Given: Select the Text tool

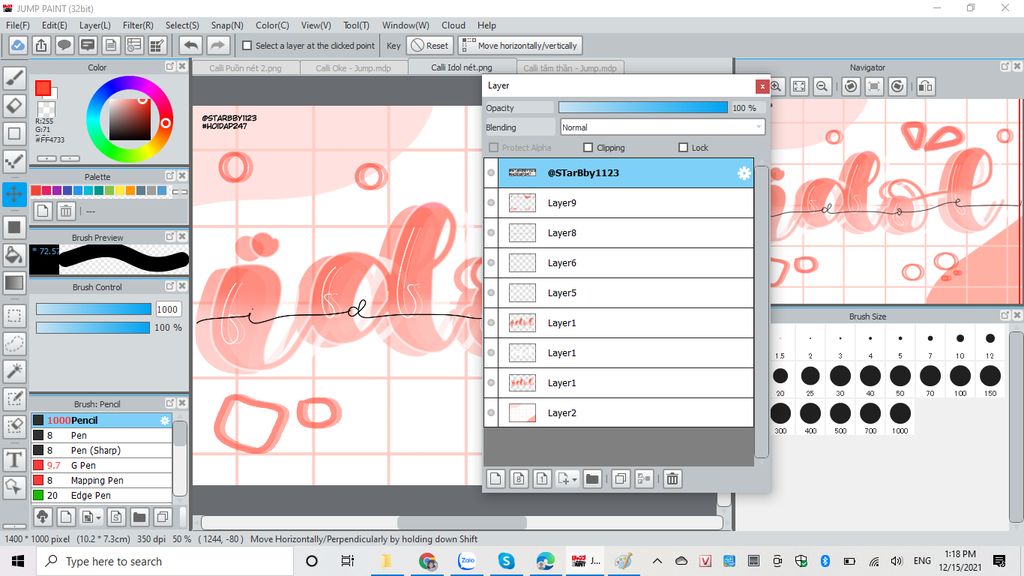Looking at the screenshot, I should pyautogui.click(x=14, y=460).
